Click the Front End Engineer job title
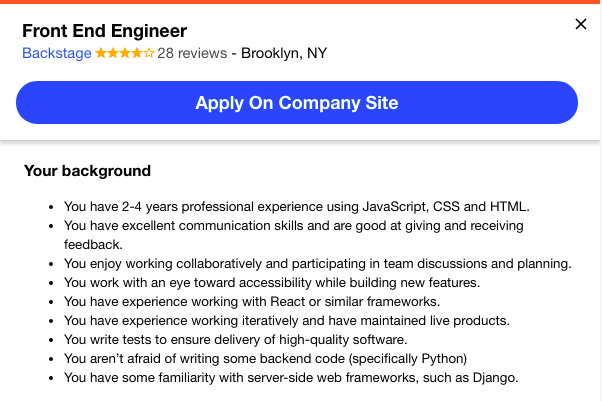The image size is (602, 401). (104, 31)
